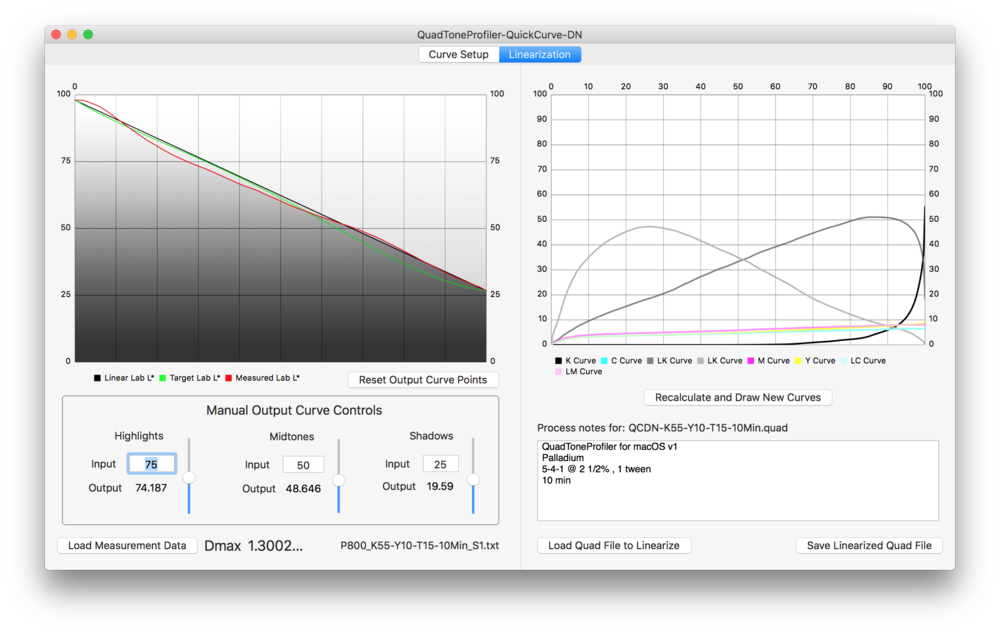The width and height of the screenshot is (1000, 634).
Task: Click the magenta M Curve legend swatch
Action: (751, 361)
